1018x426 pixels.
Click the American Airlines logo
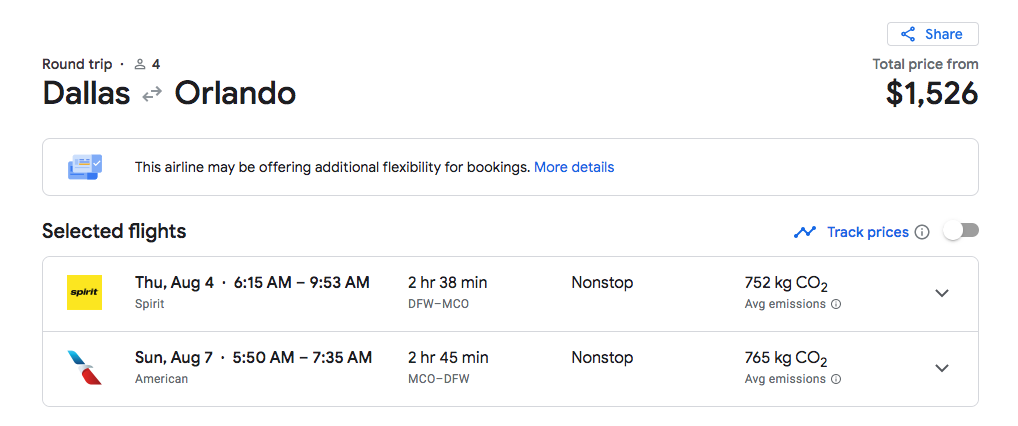click(x=84, y=368)
